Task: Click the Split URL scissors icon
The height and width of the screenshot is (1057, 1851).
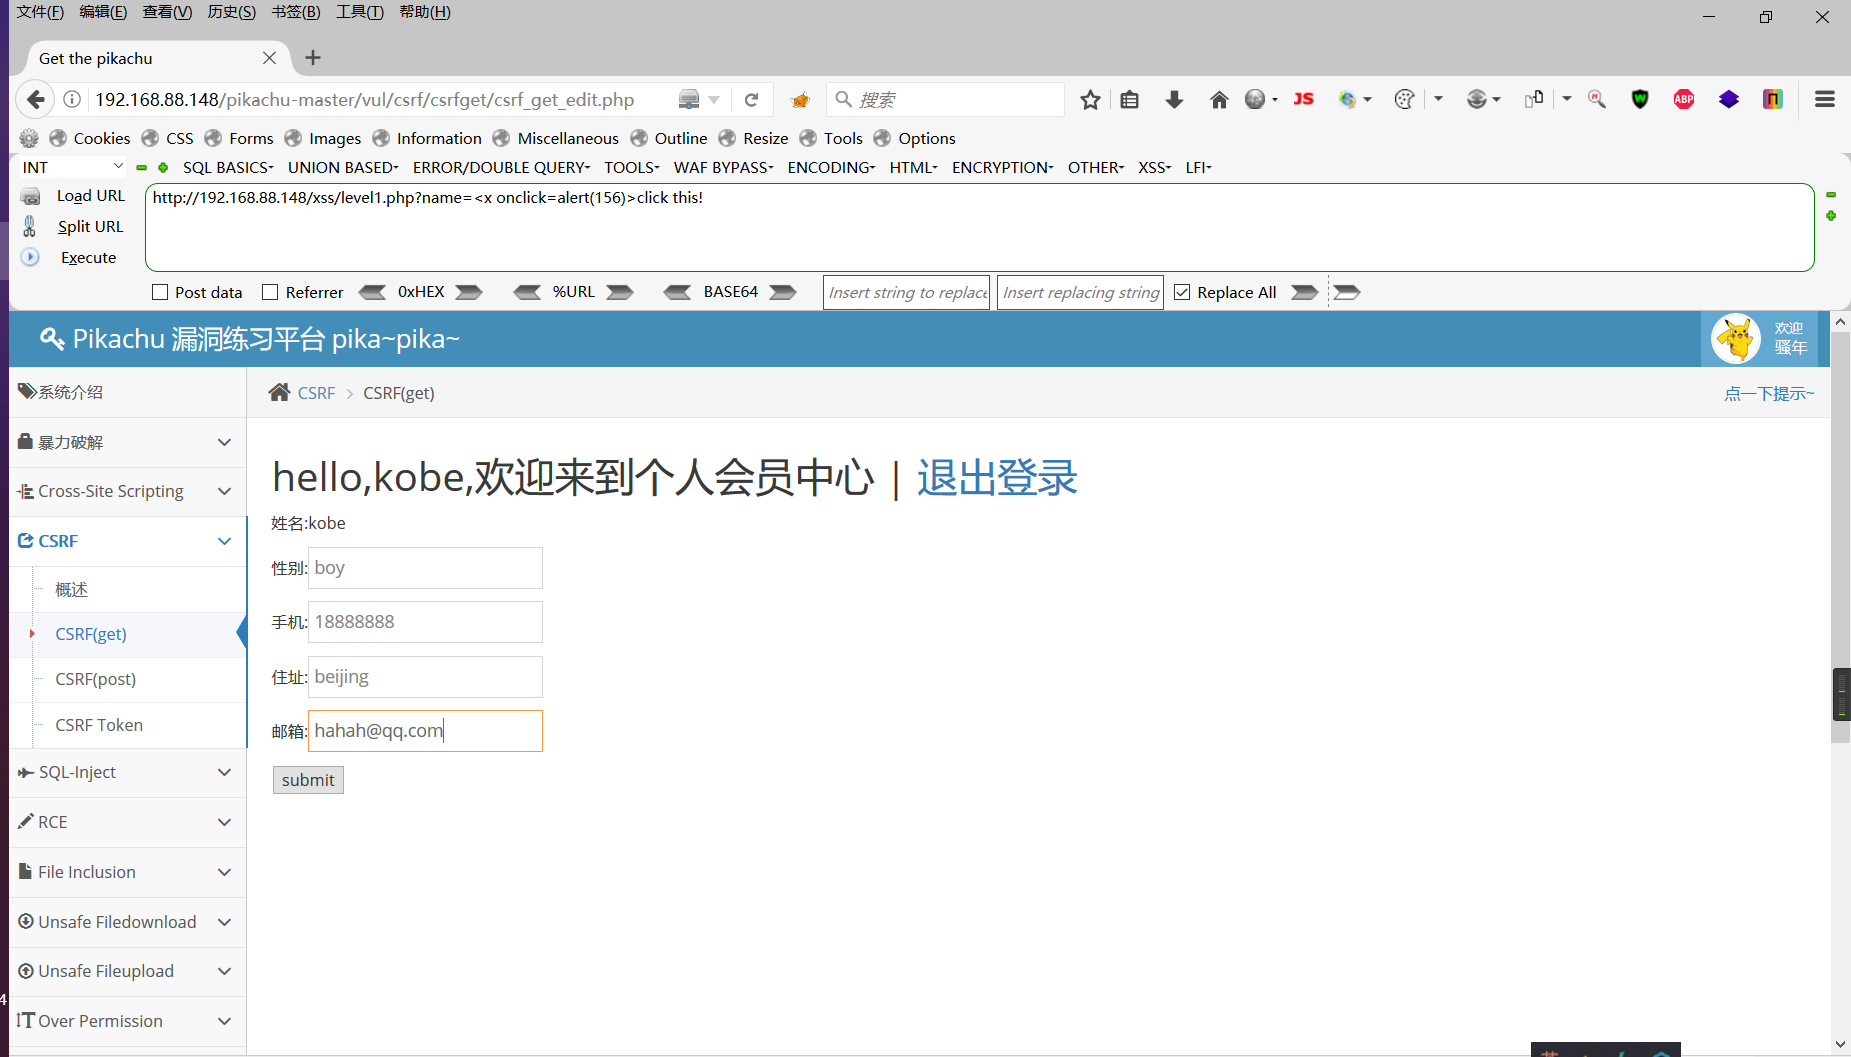Action: click(30, 226)
